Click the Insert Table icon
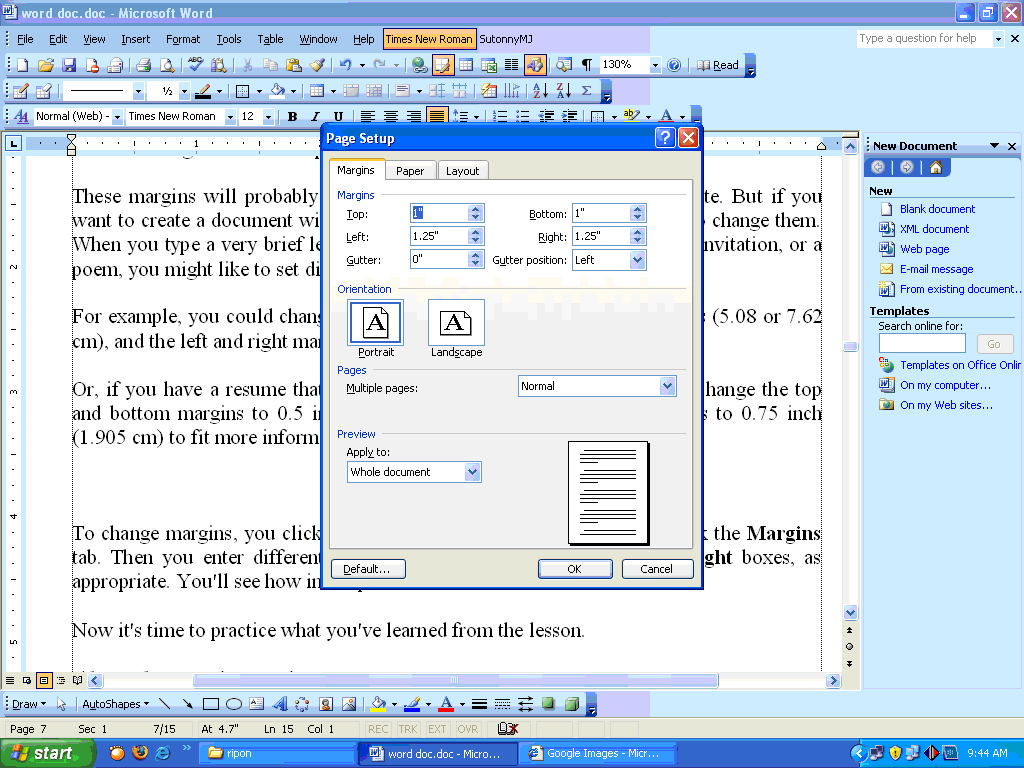The image size is (1024, 768). coord(465,63)
